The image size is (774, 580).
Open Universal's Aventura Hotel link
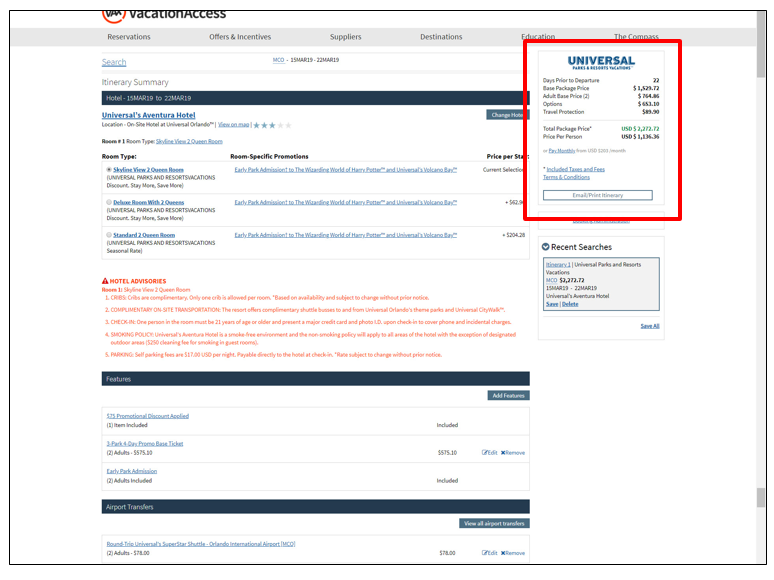[x=149, y=115]
